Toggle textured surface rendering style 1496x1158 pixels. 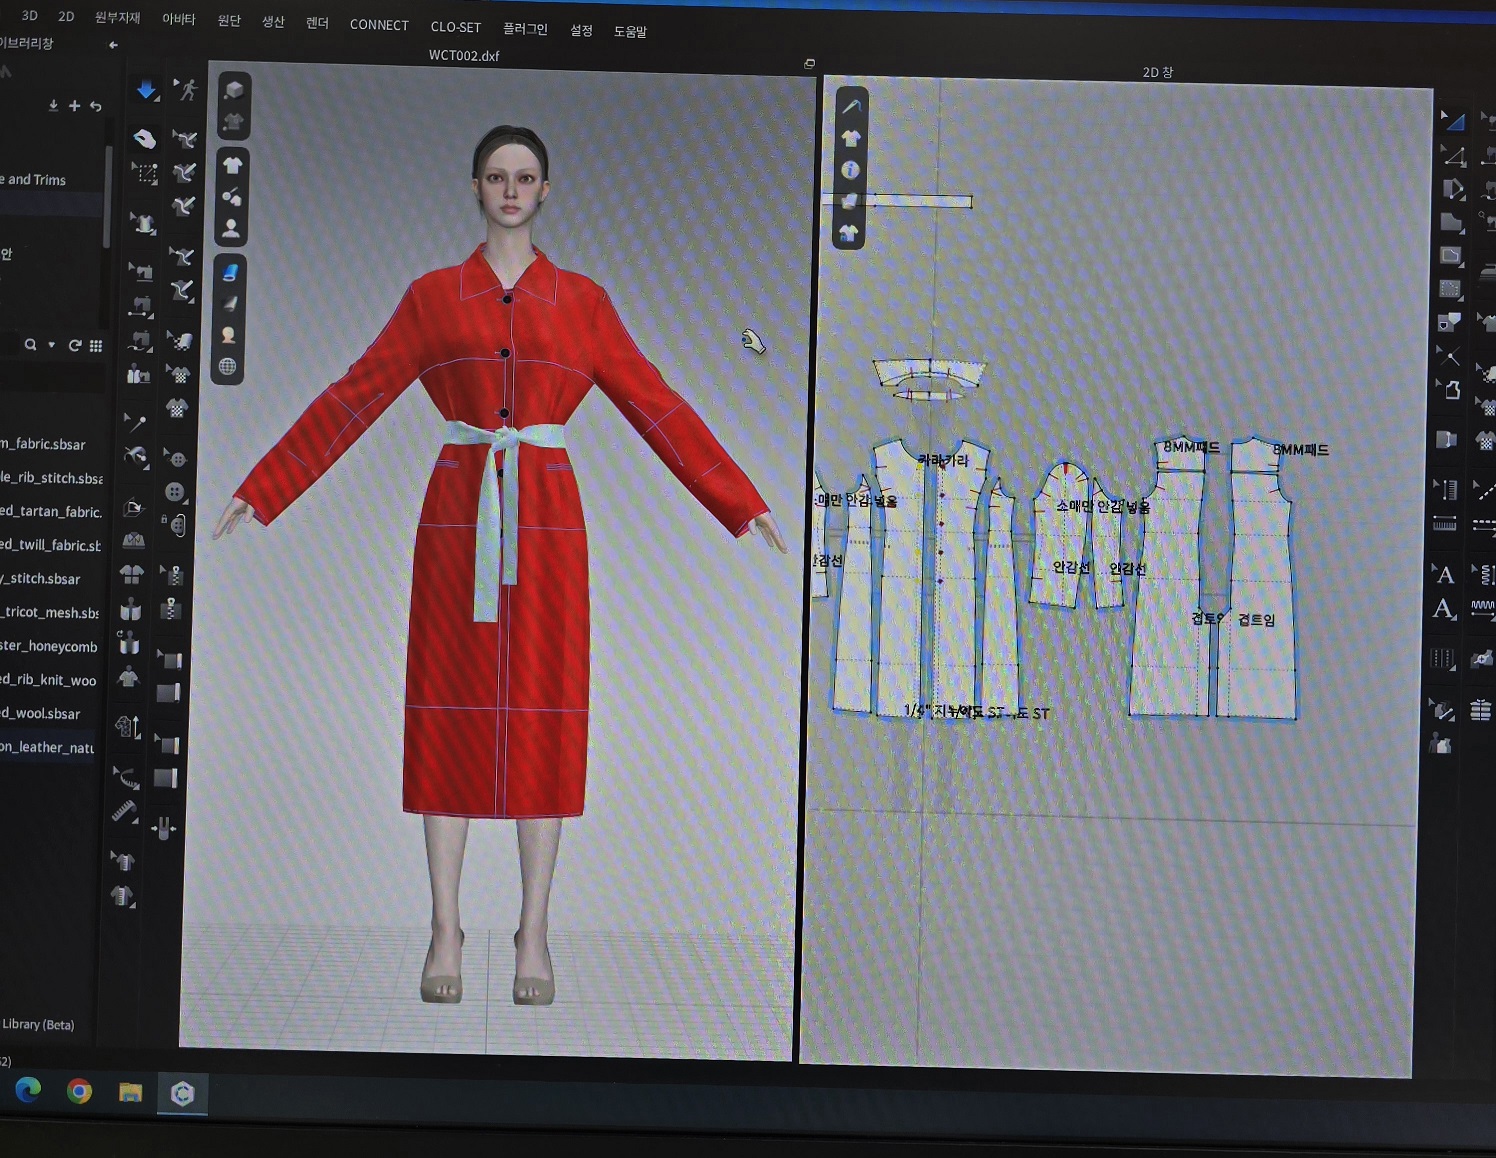click(x=230, y=272)
